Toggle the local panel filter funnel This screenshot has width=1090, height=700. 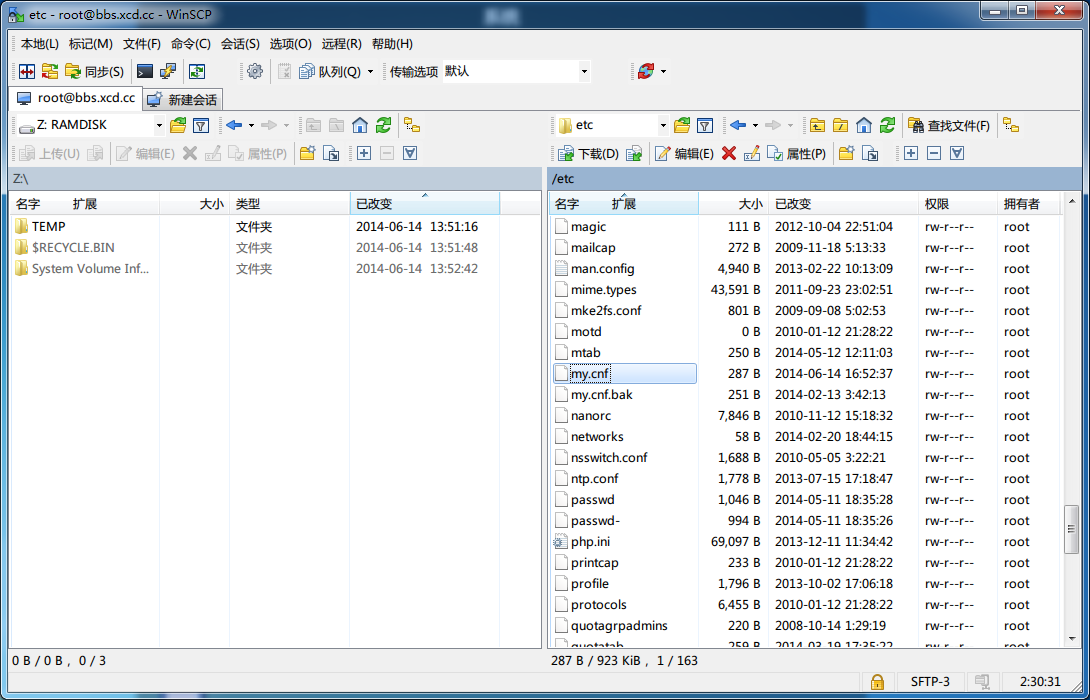click(201, 124)
